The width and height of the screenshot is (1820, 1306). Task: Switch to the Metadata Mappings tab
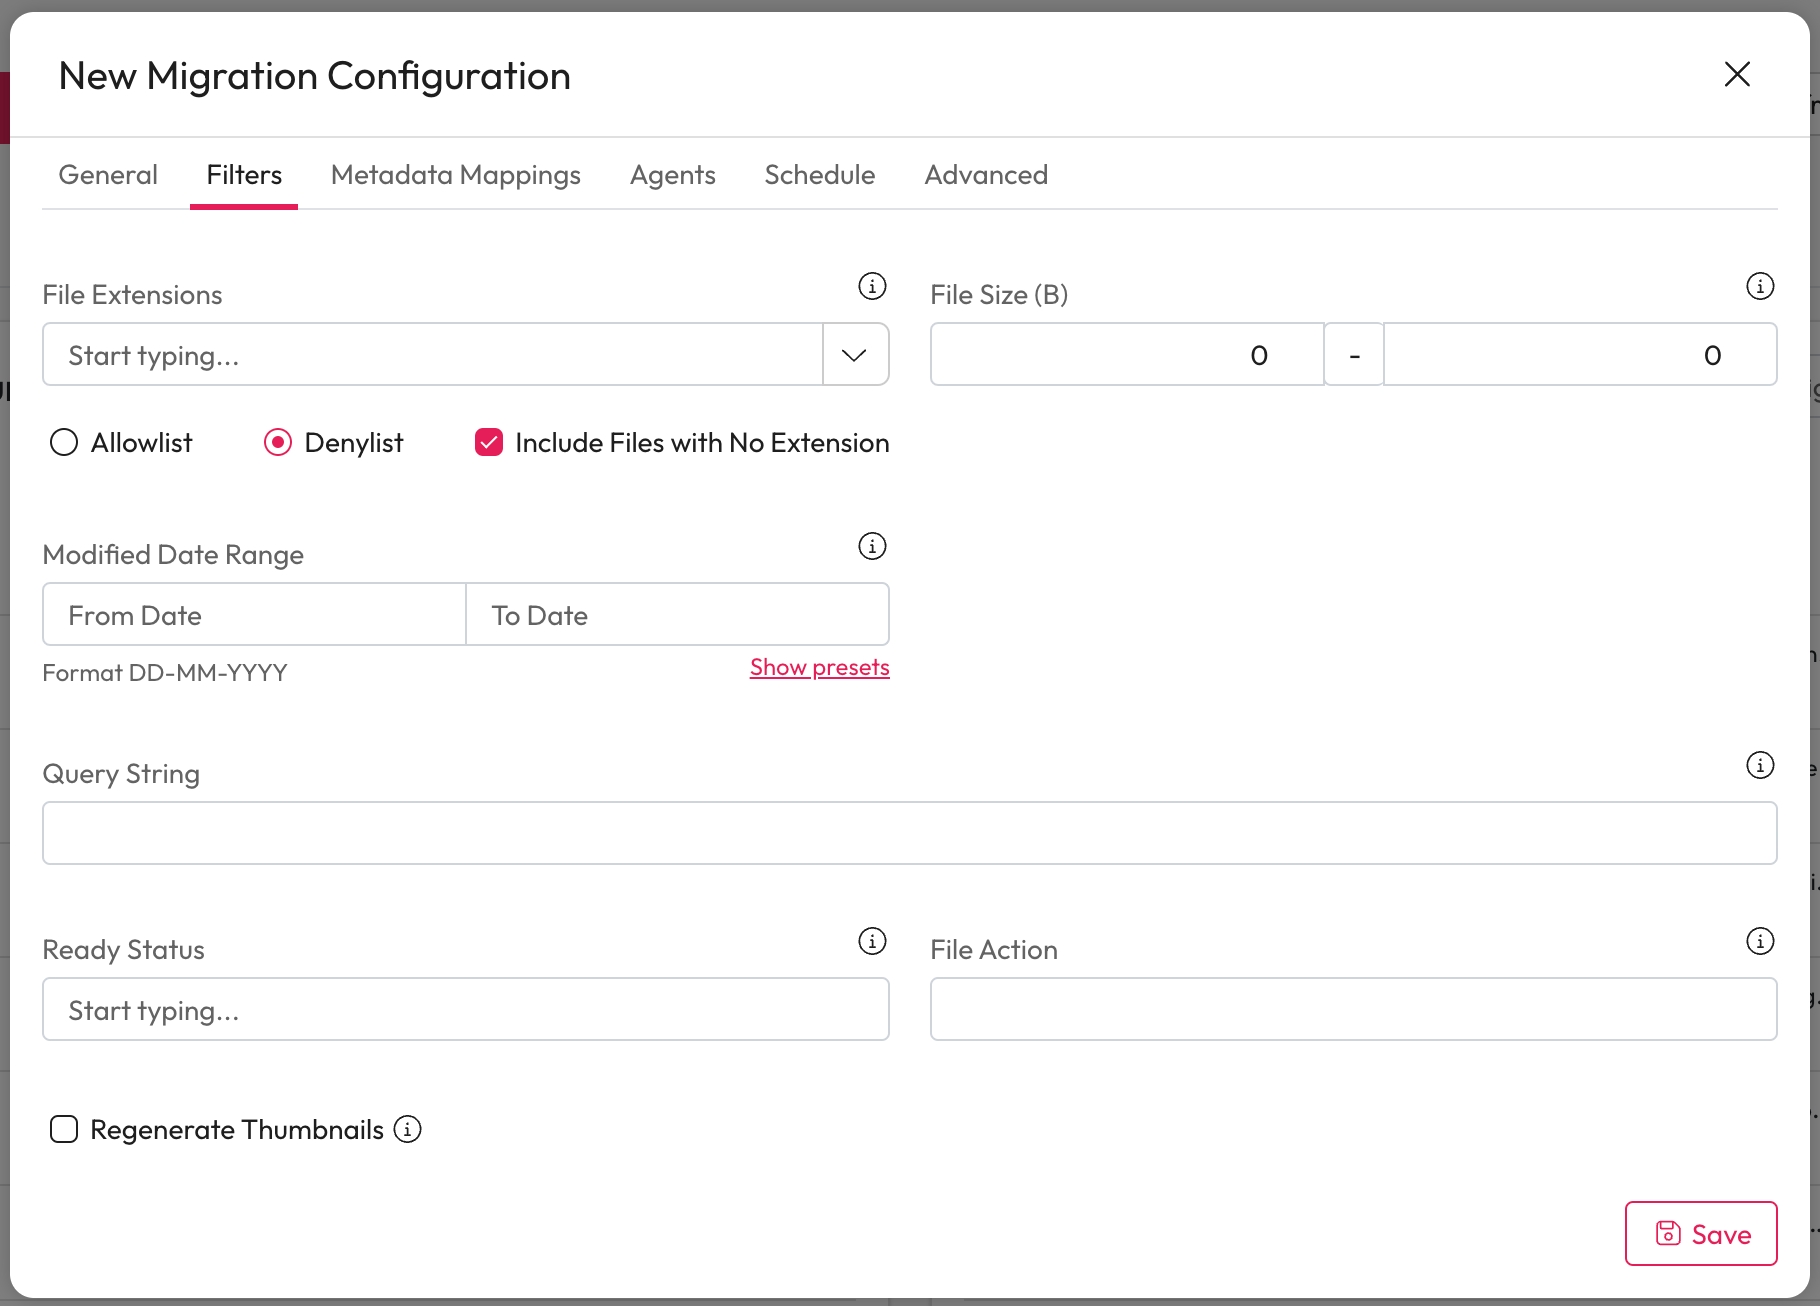(455, 175)
